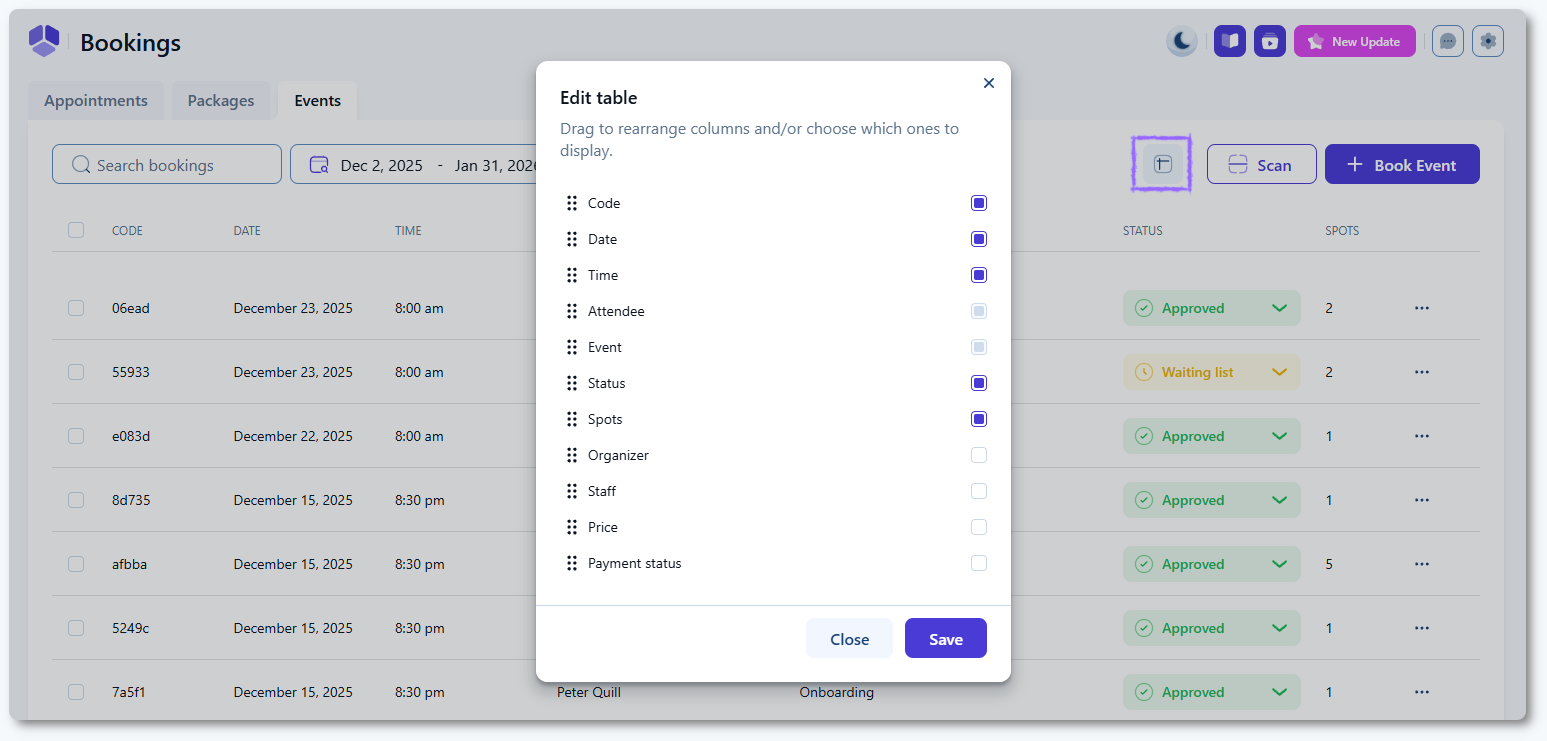Click the edit table columns icon
Viewport: 1547px width, 741px height.
pyautogui.click(x=1162, y=164)
